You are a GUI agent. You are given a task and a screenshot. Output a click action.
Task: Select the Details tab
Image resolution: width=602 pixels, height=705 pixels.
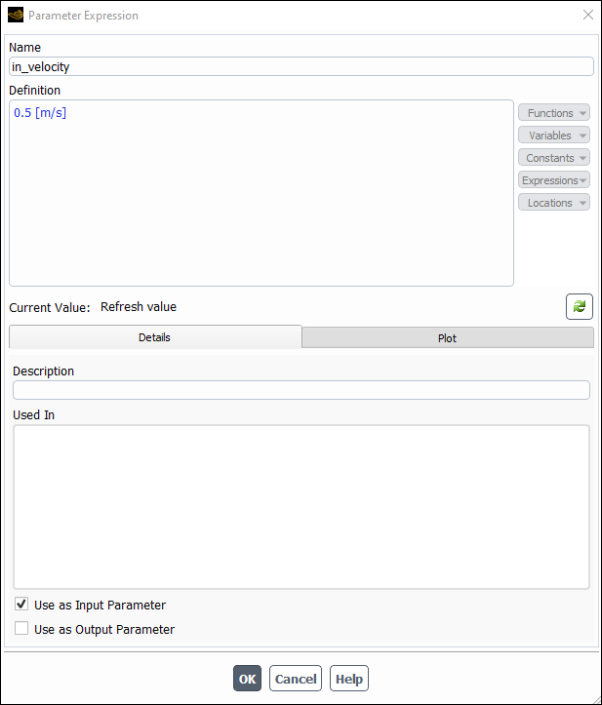(155, 337)
